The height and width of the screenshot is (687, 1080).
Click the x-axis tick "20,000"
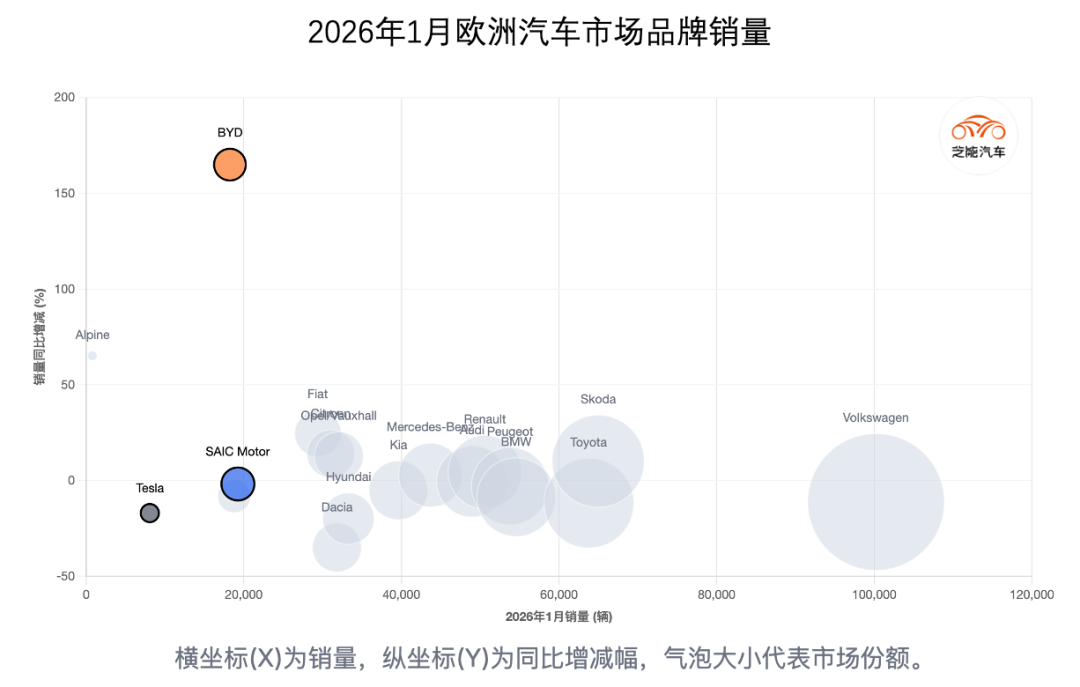243,595
